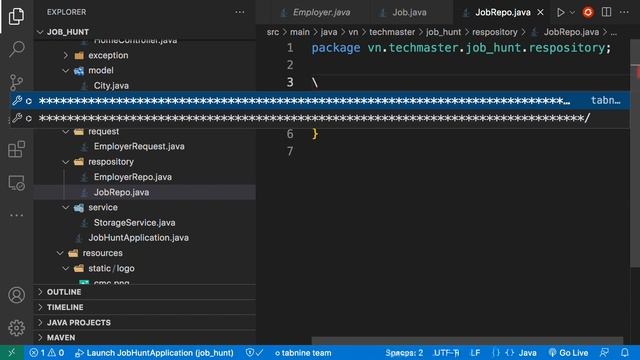This screenshot has height=360, width=640.
Task: Open tabnine team status item
Action: coord(302,353)
